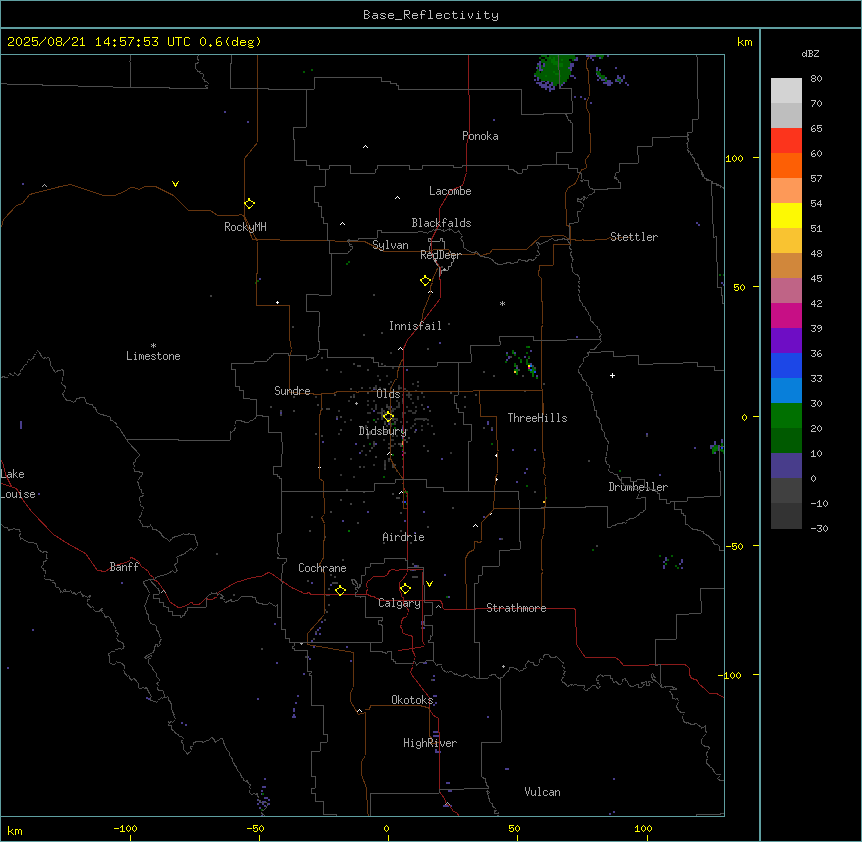Viewport: 862px width, 842px height.
Task: Click the white asterisk above Limestone label
Action: (153, 346)
